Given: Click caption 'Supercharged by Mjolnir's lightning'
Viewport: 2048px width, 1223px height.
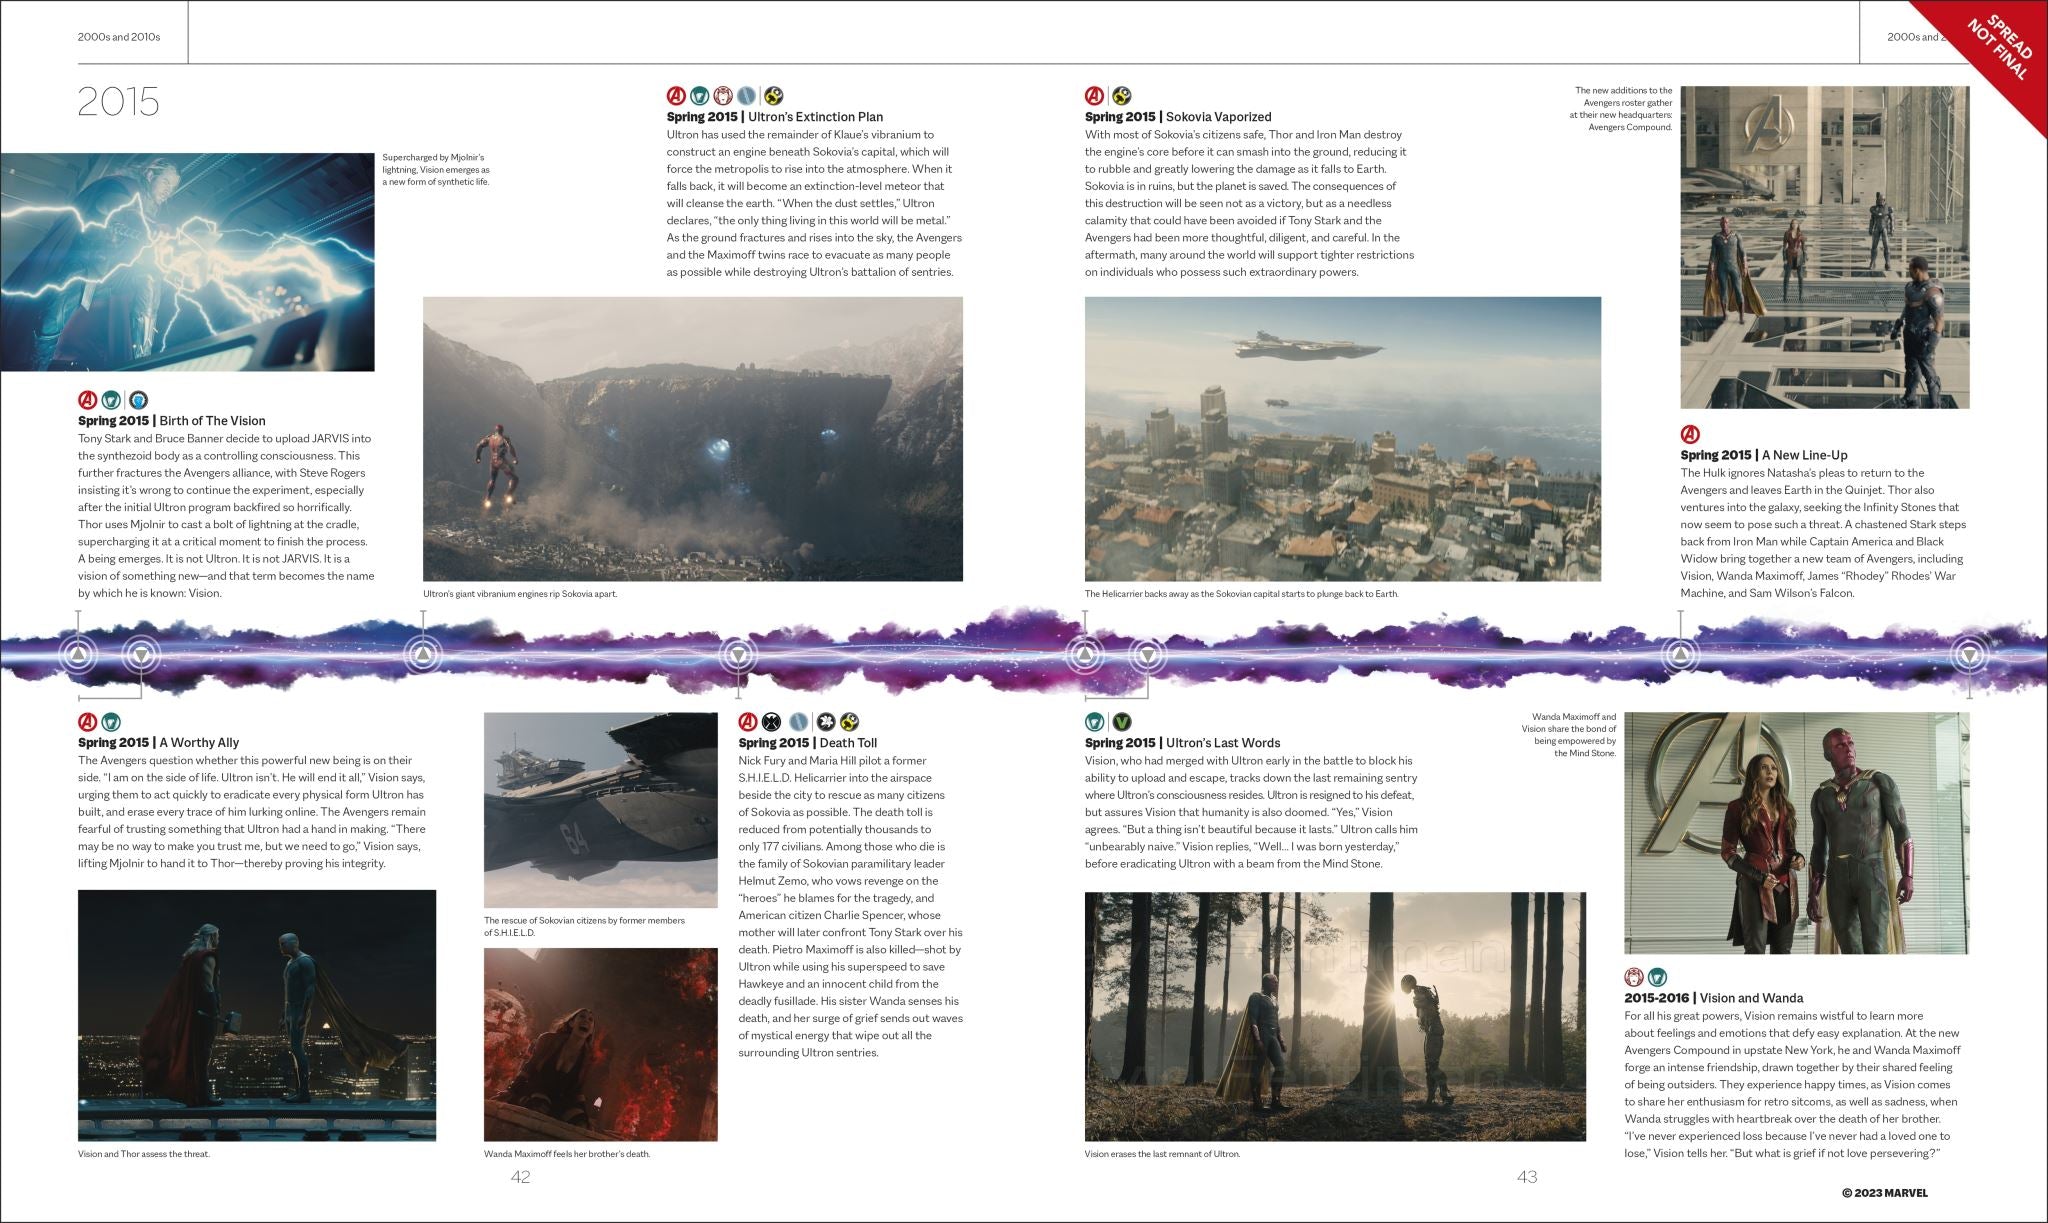Looking at the screenshot, I should click(x=436, y=170).
